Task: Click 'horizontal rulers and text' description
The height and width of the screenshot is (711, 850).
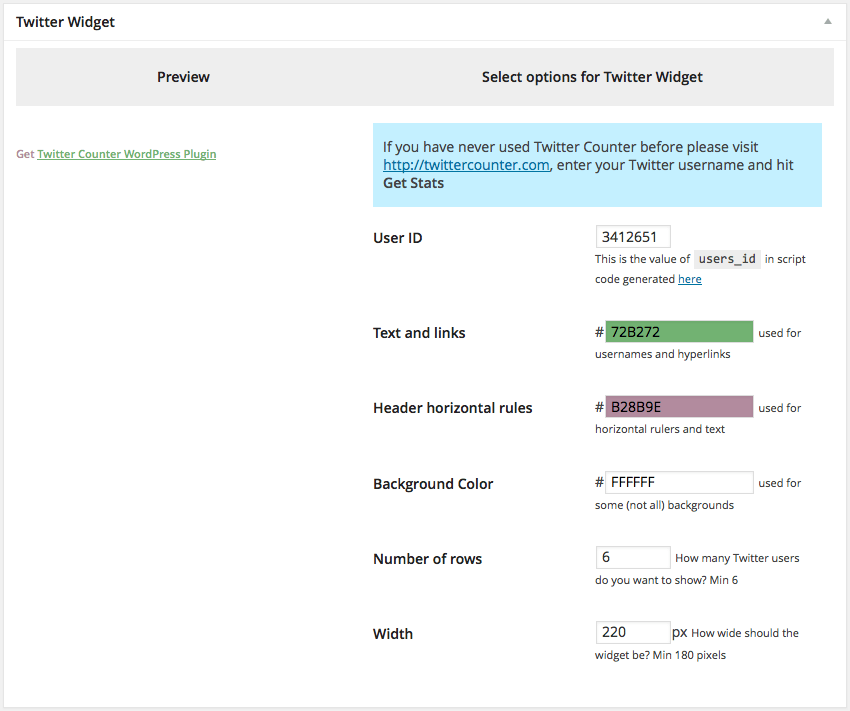Action: [660, 429]
